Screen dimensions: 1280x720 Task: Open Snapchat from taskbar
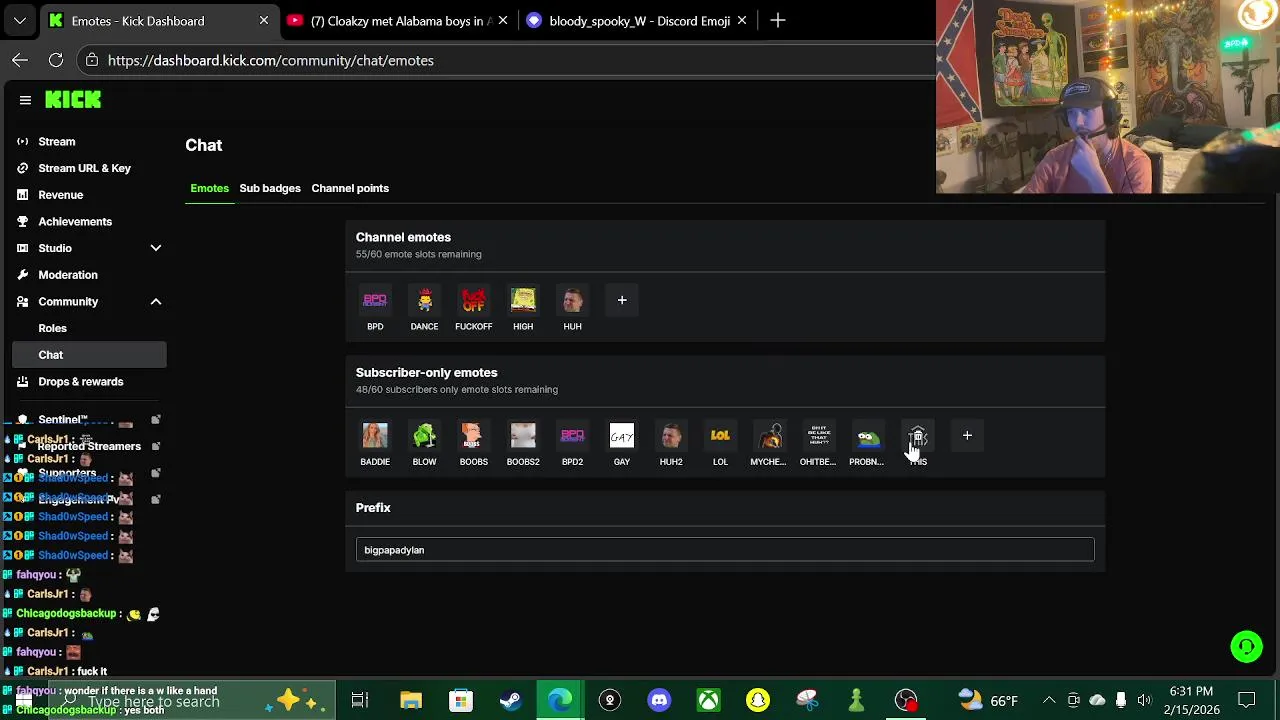pos(758,700)
